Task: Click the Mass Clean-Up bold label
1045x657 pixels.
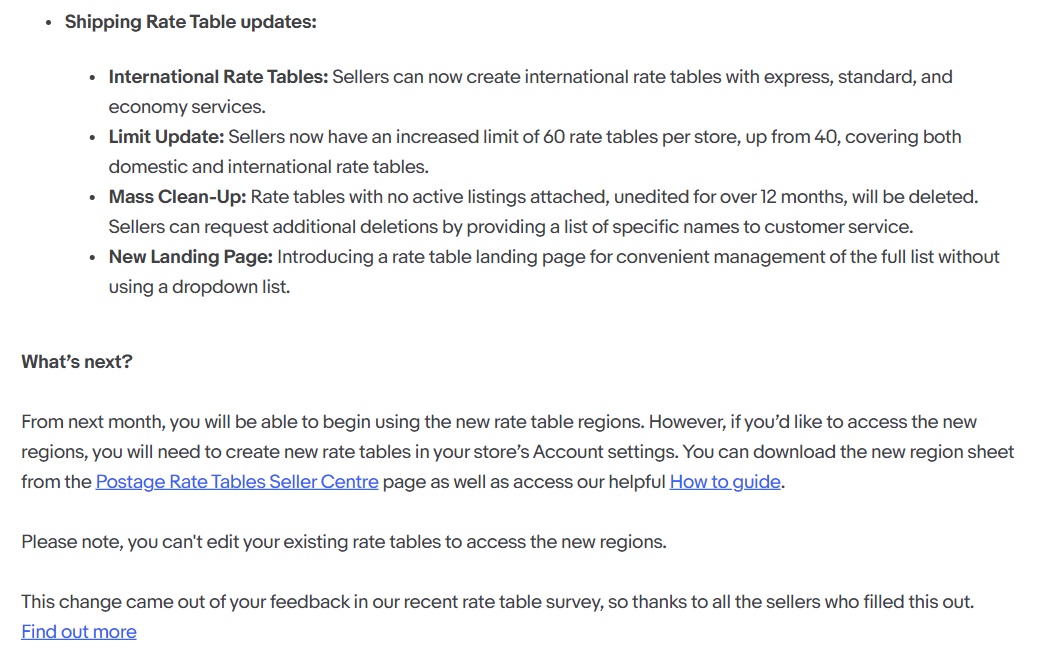Action: 177,197
